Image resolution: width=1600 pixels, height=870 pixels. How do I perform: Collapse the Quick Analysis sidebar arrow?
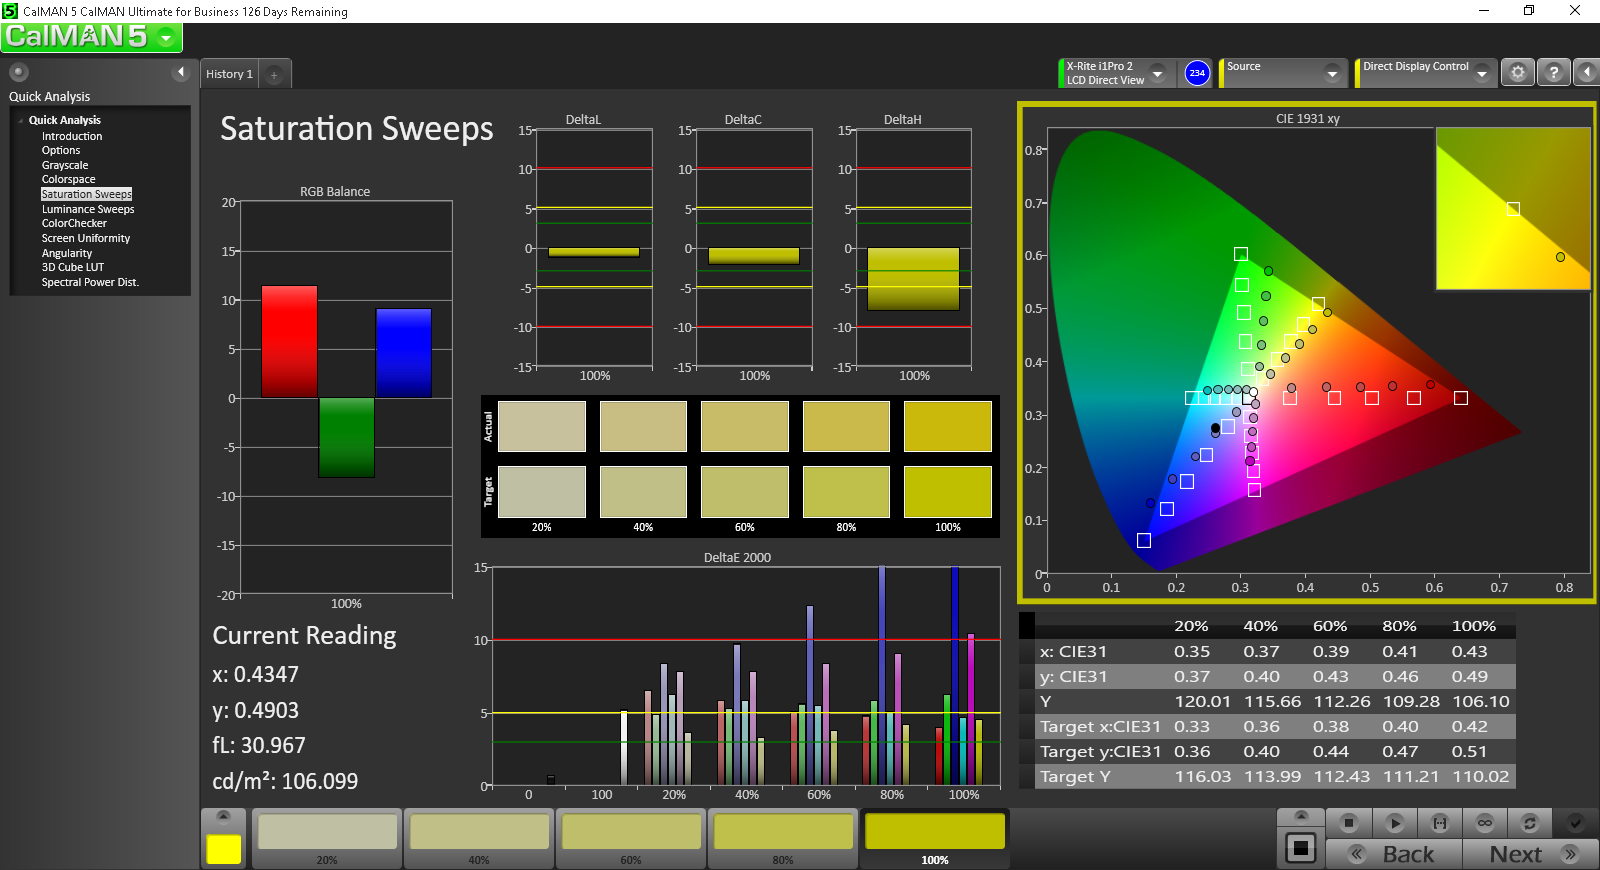click(x=181, y=72)
